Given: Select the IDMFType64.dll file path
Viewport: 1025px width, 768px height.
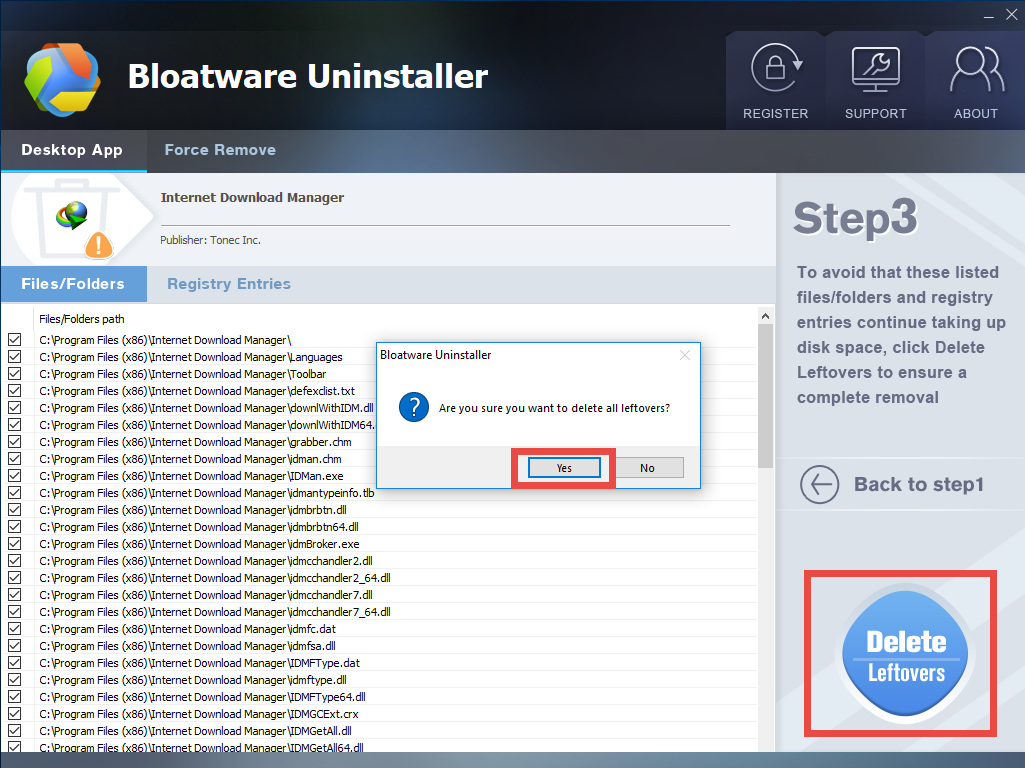Looking at the screenshot, I should click(203, 697).
